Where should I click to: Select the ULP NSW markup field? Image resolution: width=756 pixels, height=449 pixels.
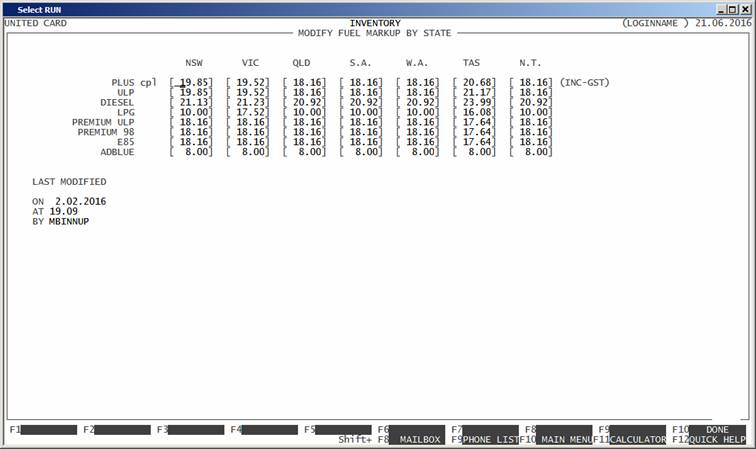click(191, 93)
